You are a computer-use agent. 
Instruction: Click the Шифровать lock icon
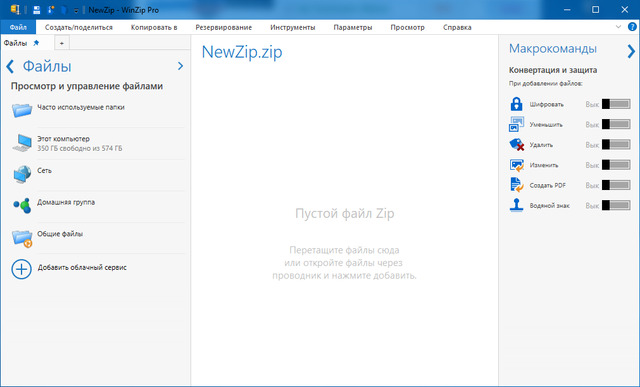coord(516,104)
